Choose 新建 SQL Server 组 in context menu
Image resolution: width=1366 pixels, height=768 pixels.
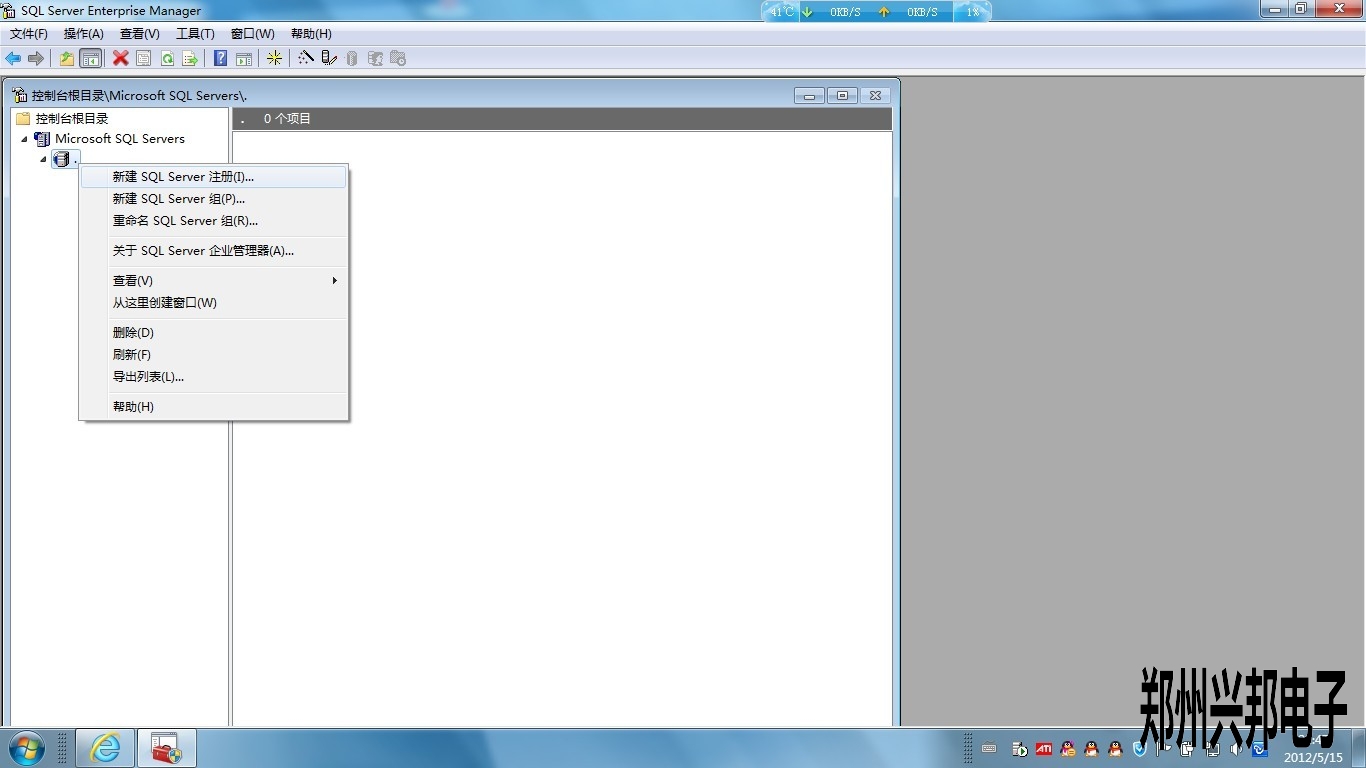[x=178, y=199]
